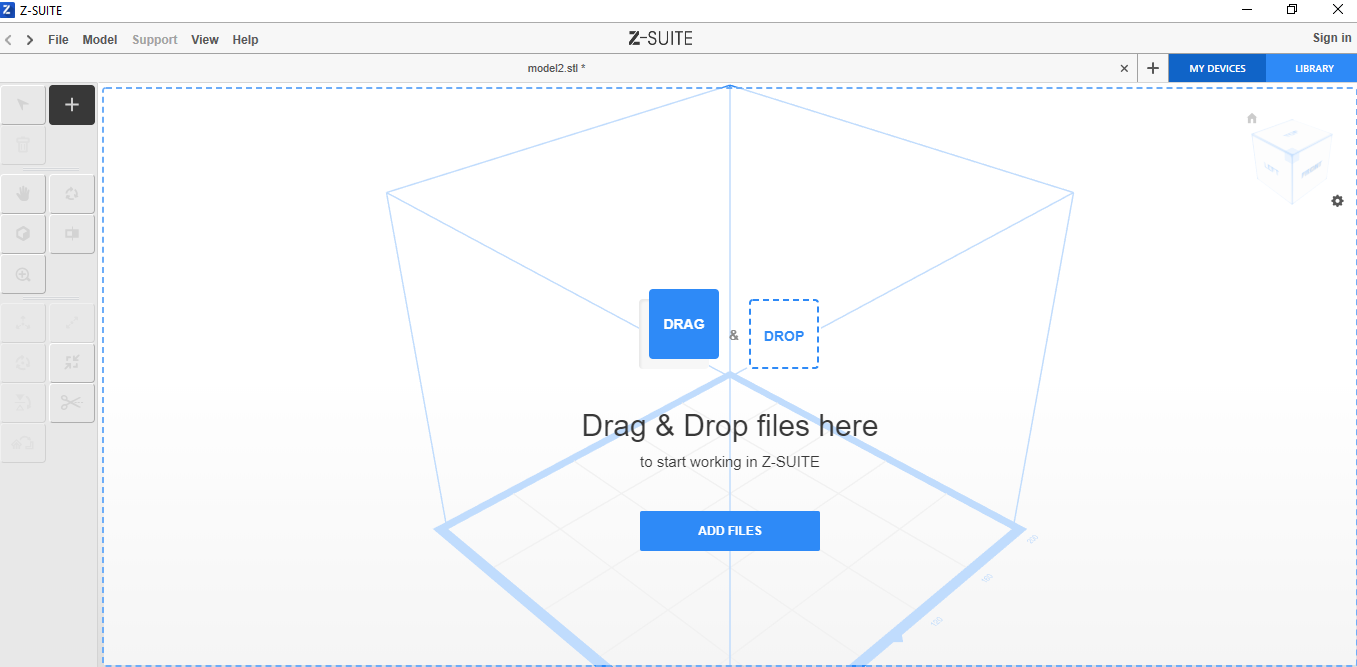
Task: Open the View menu
Action: coord(205,40)
